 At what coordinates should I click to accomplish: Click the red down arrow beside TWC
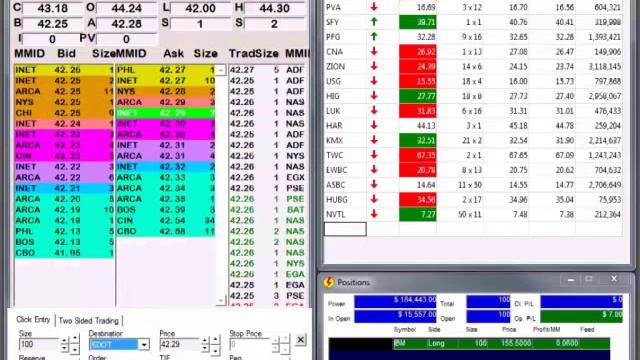(x=374, y=155)
